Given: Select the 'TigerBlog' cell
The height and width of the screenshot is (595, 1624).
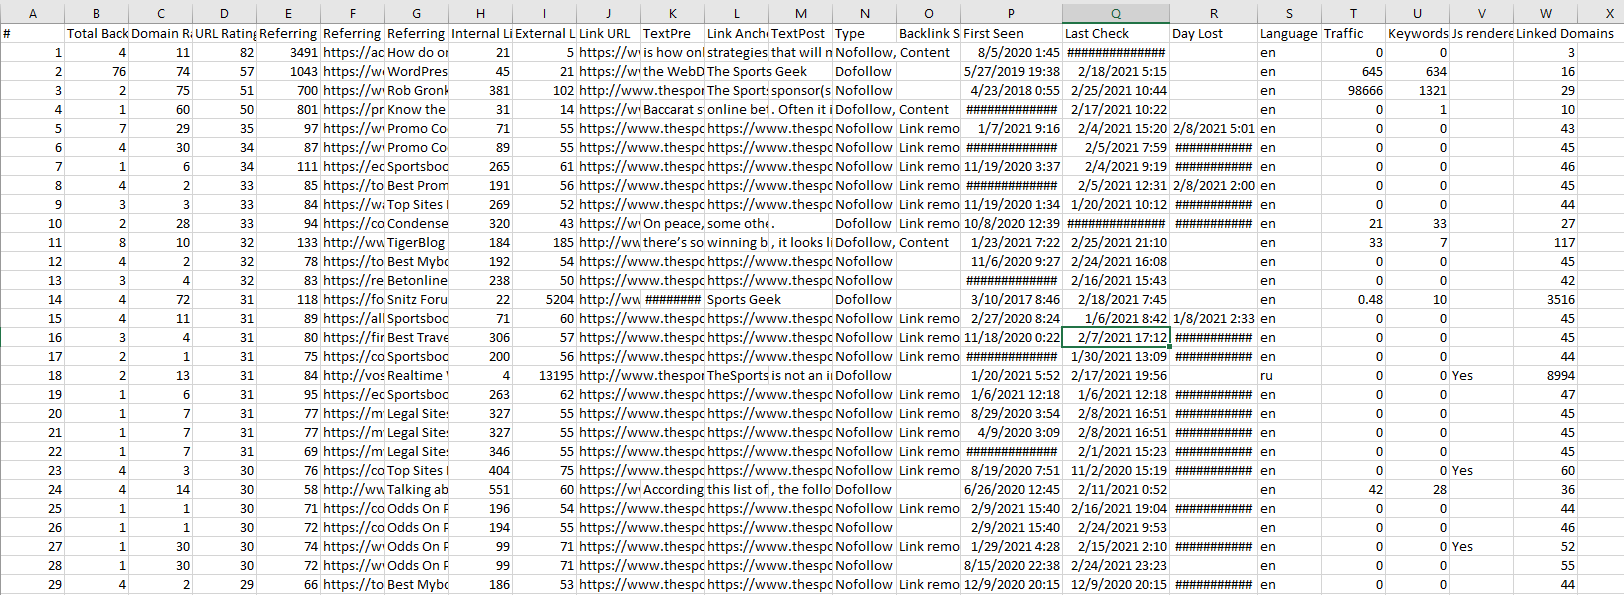Looking at the screenshot, I should tap(416, 242).
